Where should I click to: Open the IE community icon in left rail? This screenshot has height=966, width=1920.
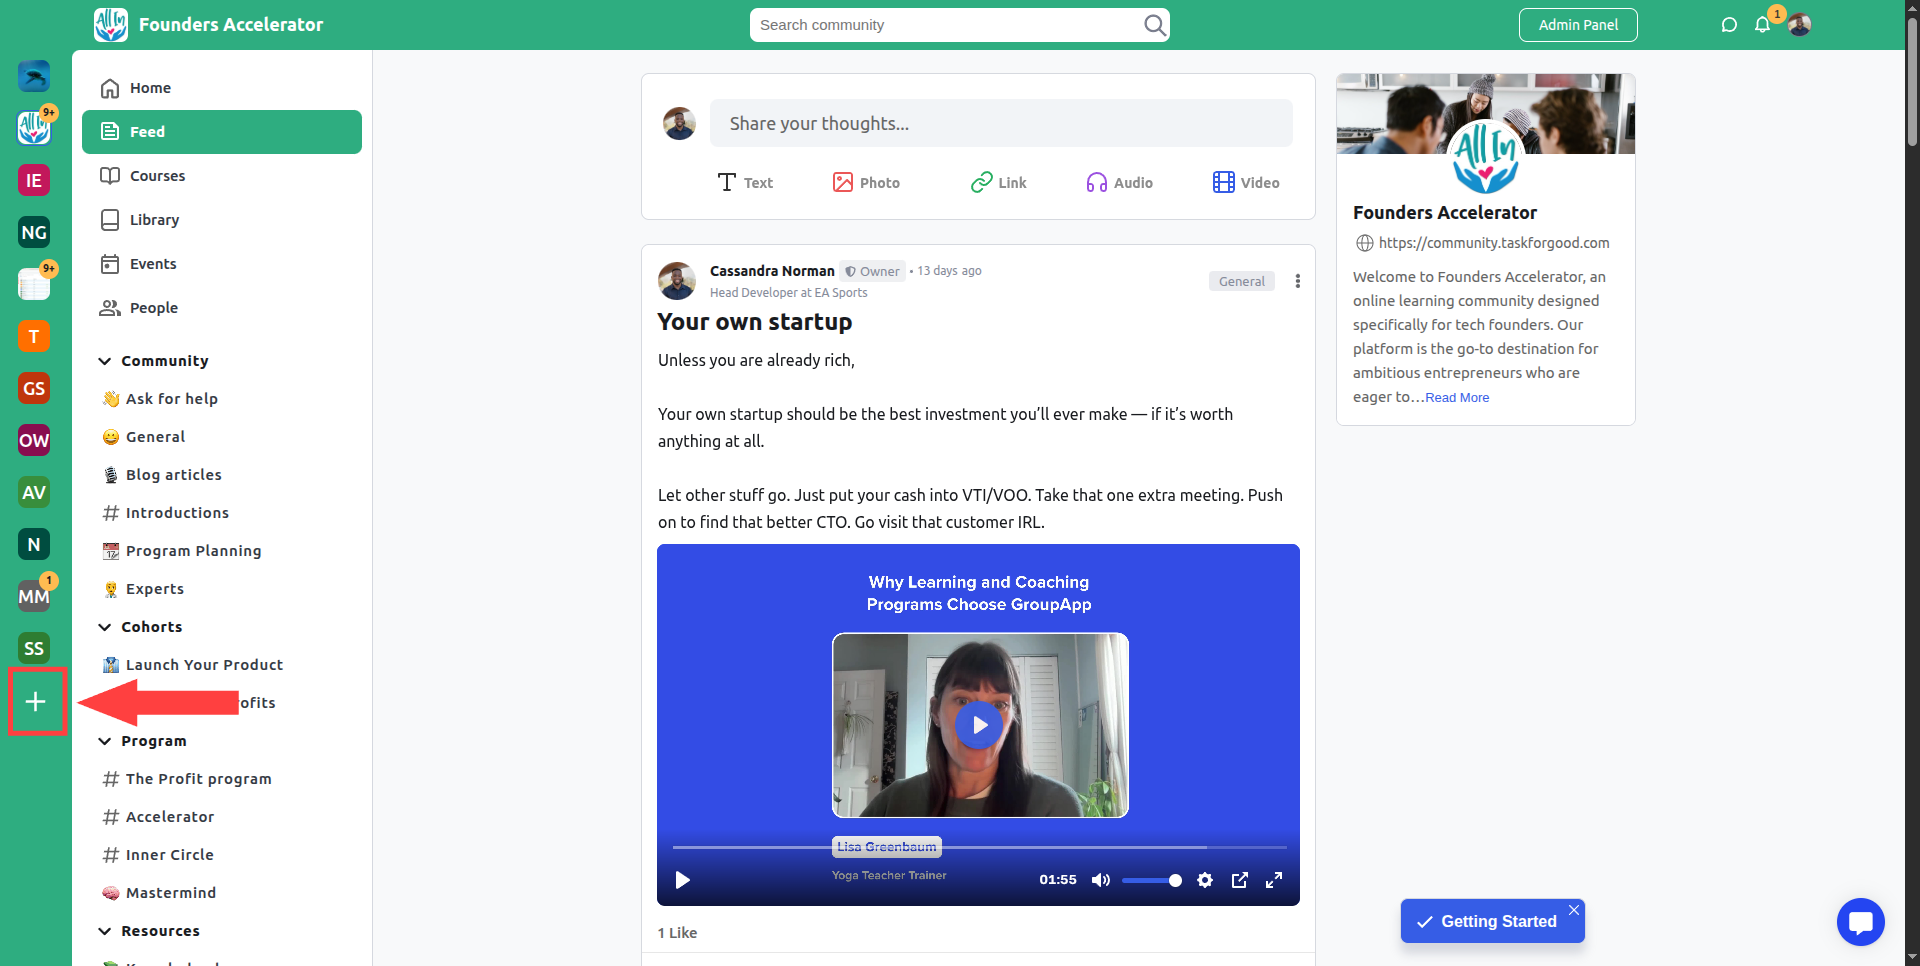tap(34, 180)
